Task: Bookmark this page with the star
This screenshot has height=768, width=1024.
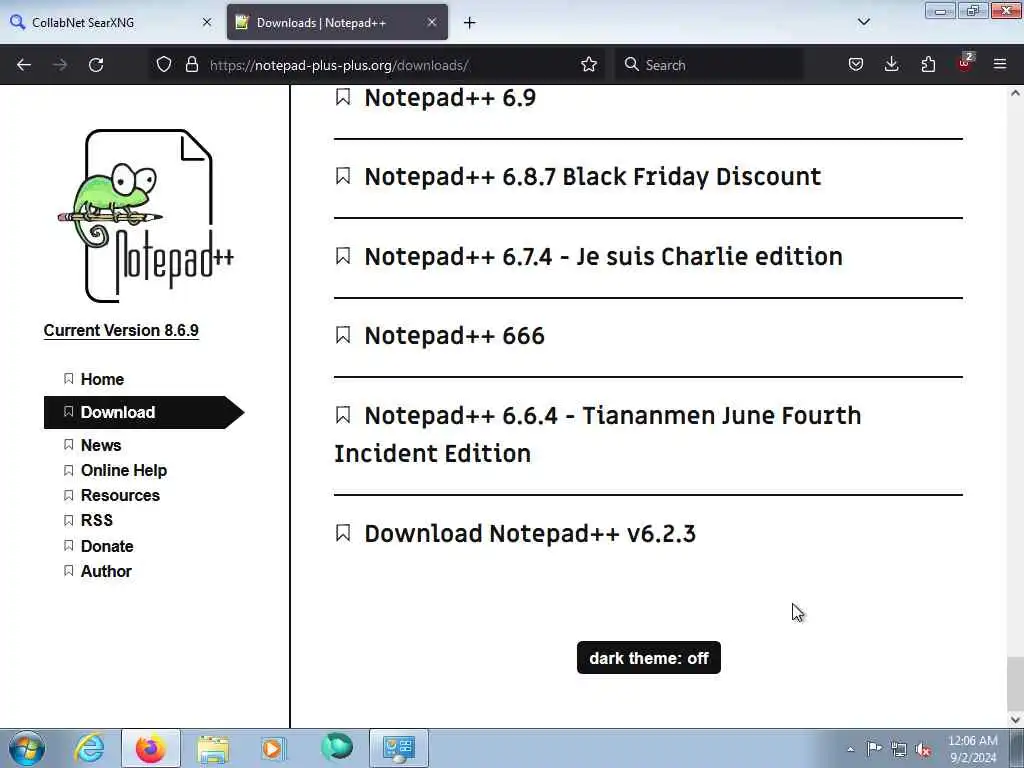Action: (x=589, y=65)
